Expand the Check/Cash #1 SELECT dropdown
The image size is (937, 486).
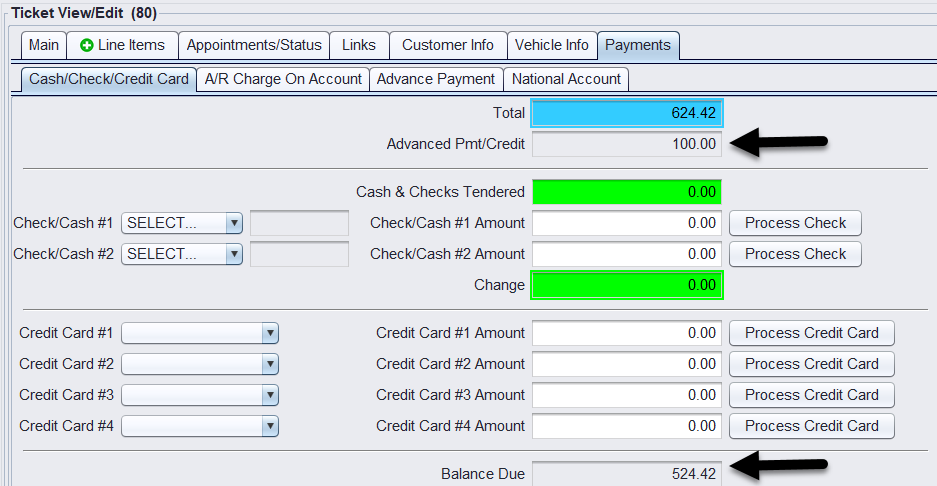pyautogui.click(x=233, y=223)
